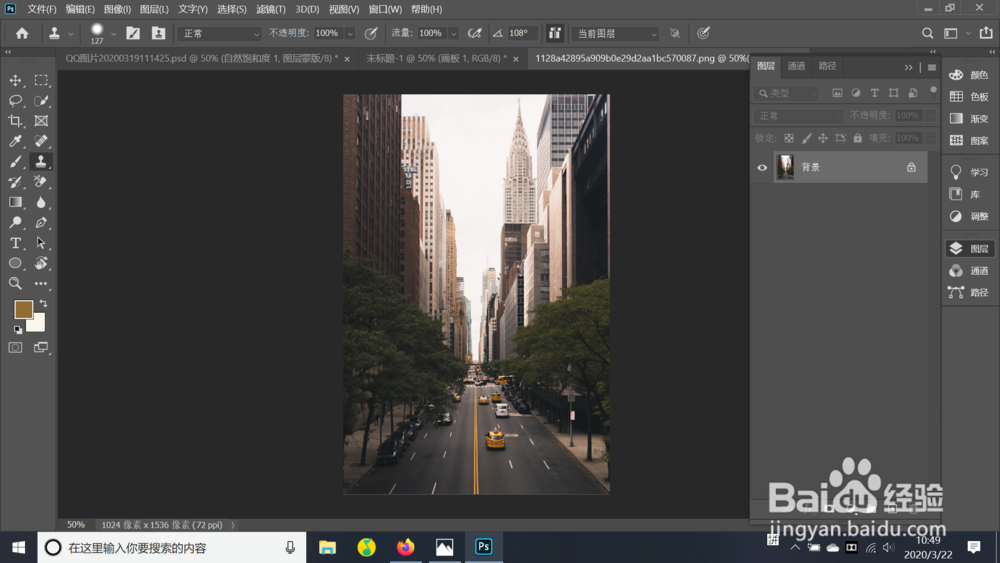Screen dimensions: 1000x563
Task: Select the Zoom tool
Action: (x=15, y=283)
